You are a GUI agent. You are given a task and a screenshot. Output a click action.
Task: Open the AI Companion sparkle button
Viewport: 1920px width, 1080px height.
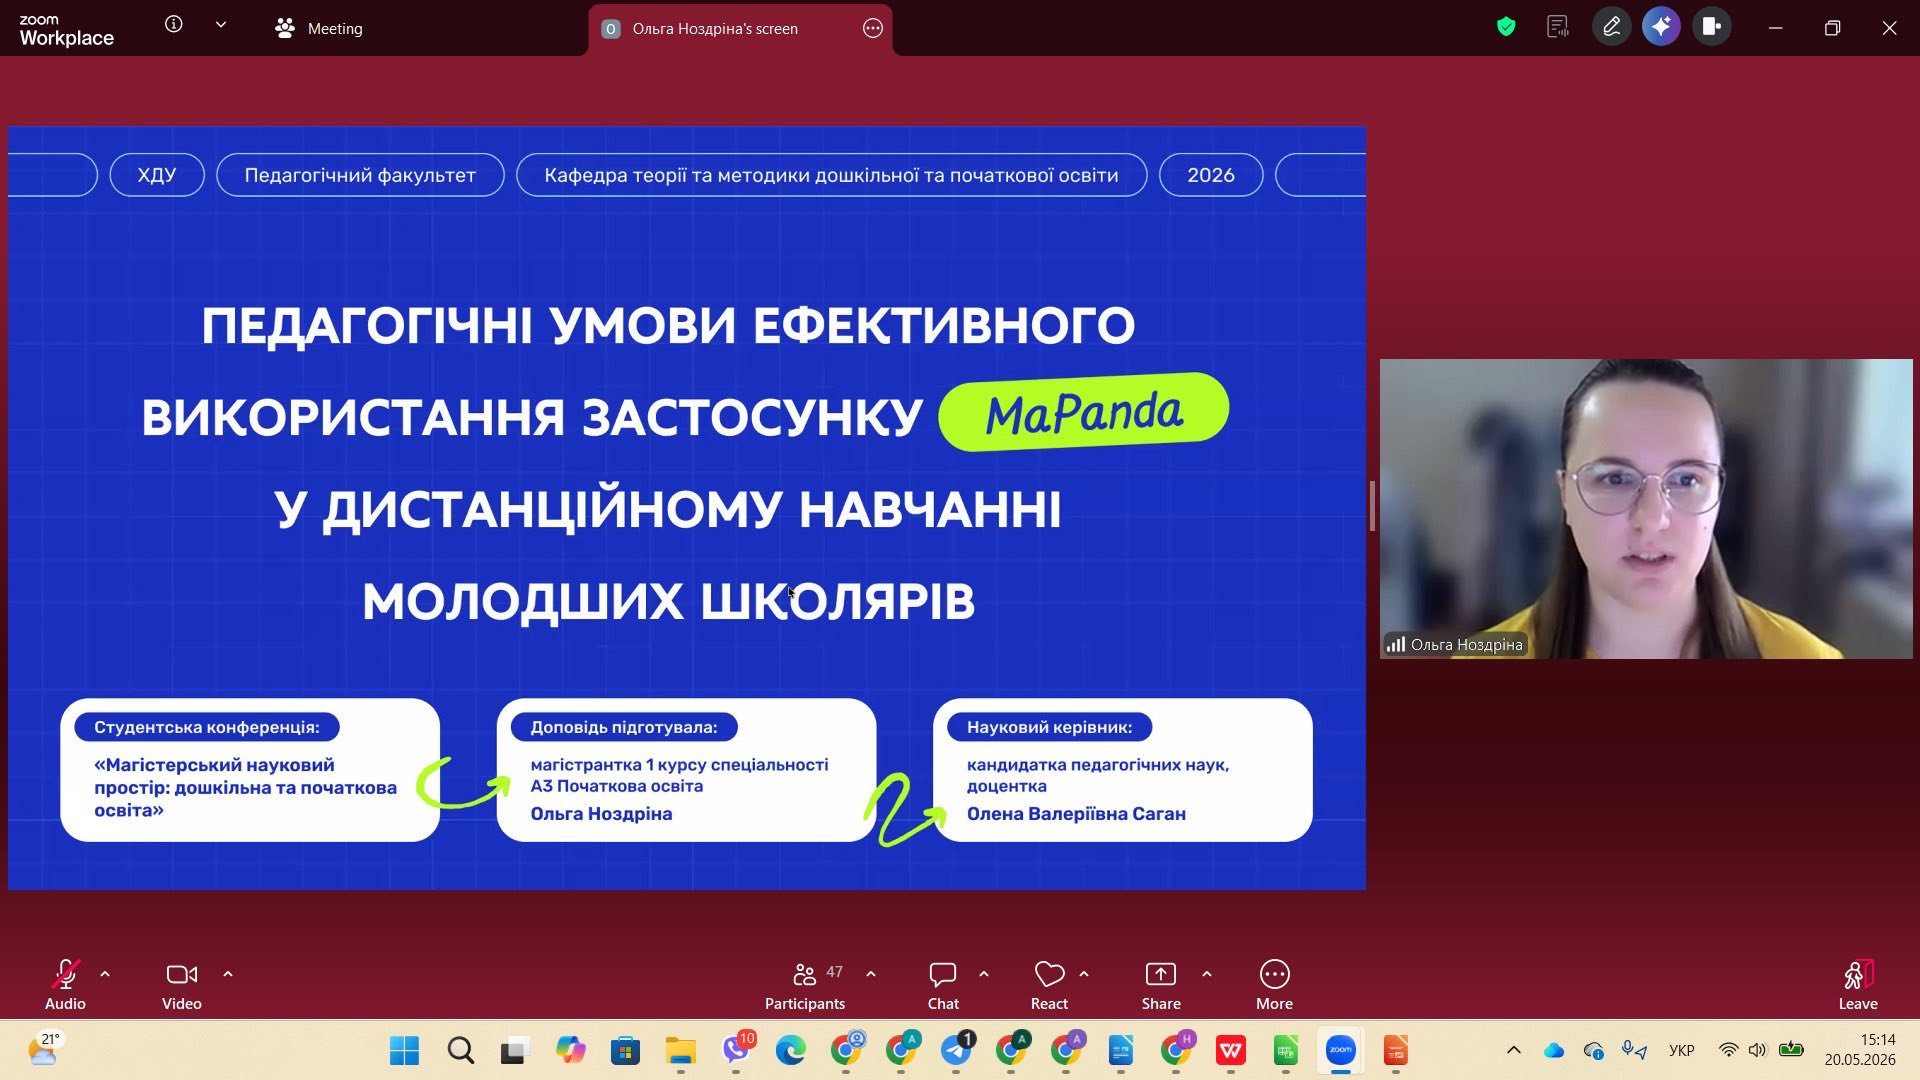(x=1661, y=27)
